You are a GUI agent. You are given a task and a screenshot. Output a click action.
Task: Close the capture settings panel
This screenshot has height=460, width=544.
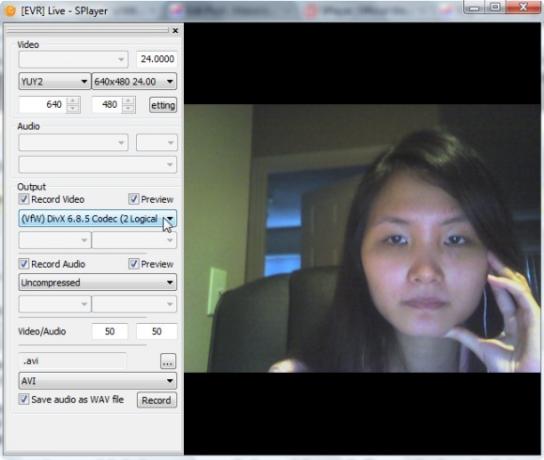pyautogui.click(x=175, y=31)
